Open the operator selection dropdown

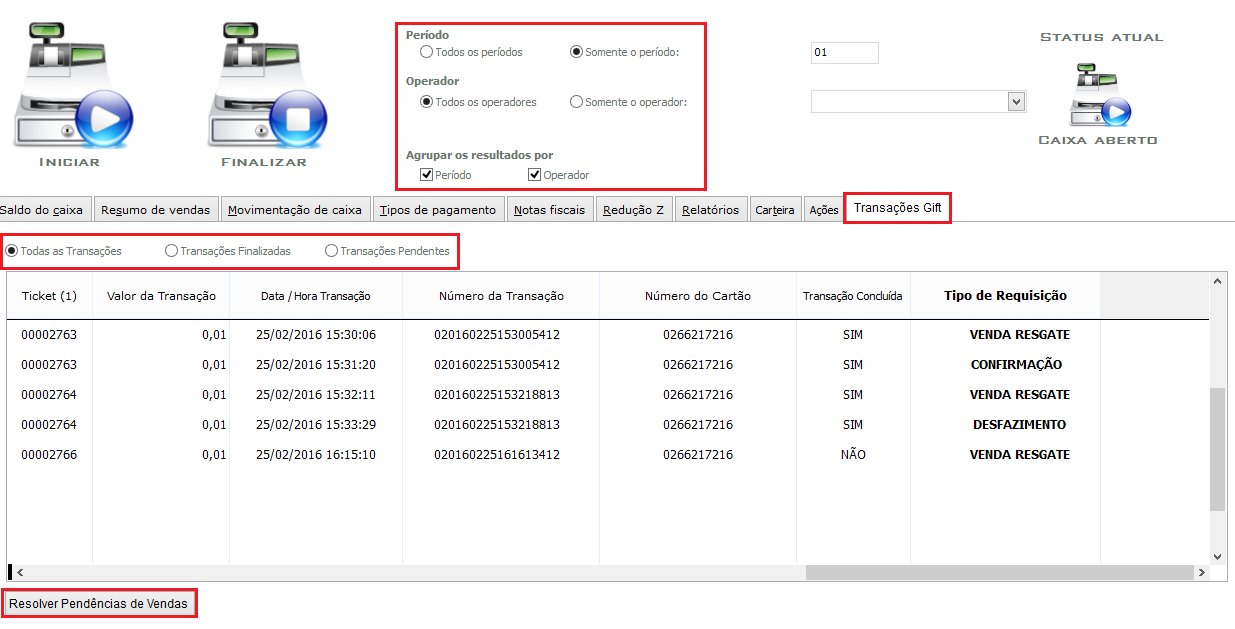pos(1017,101)
